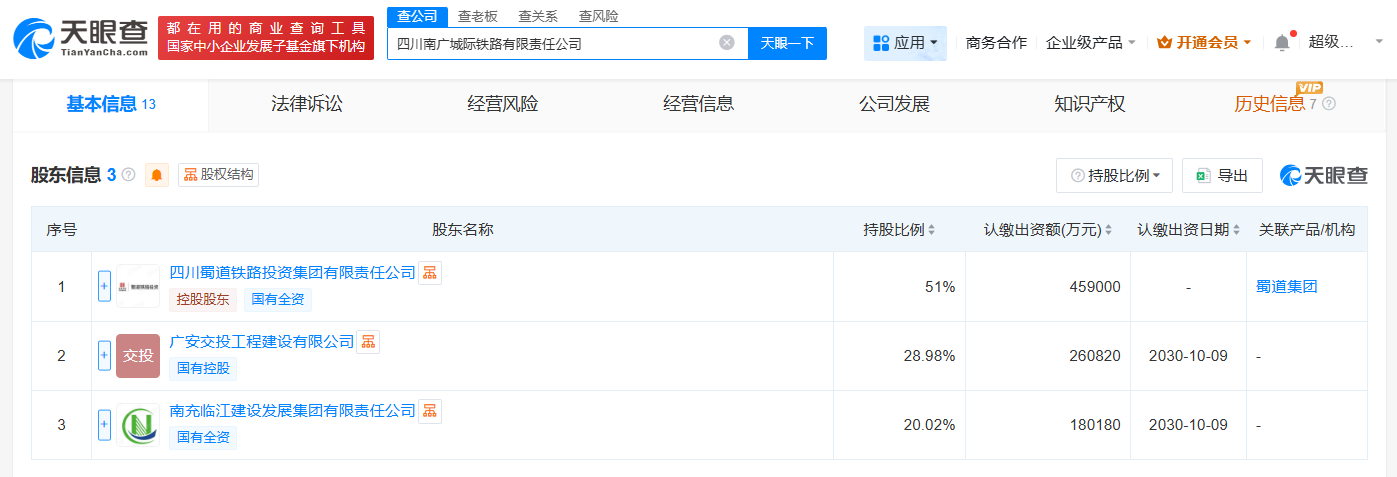Click the 2030-10-09 date for 广安交投
1397x477 pixels.
click(1188, 356)
